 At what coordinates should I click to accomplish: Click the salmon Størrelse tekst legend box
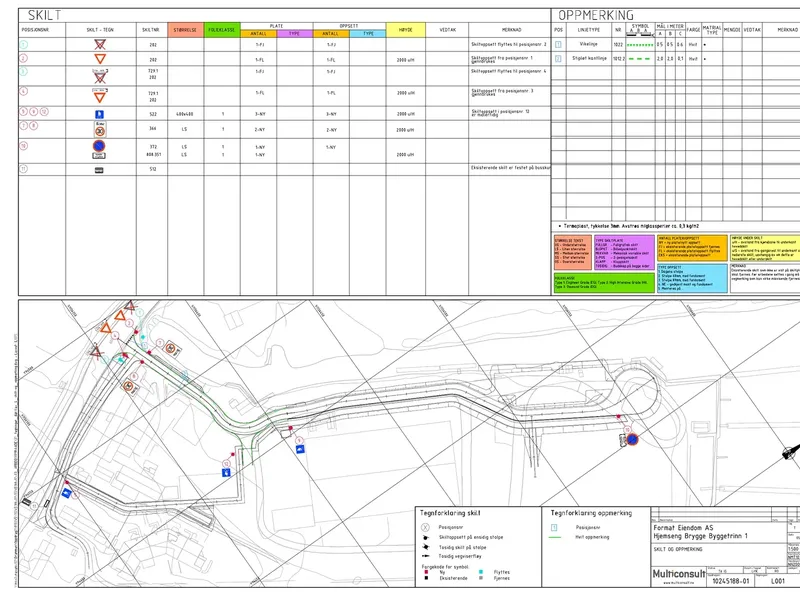(572, 252)
